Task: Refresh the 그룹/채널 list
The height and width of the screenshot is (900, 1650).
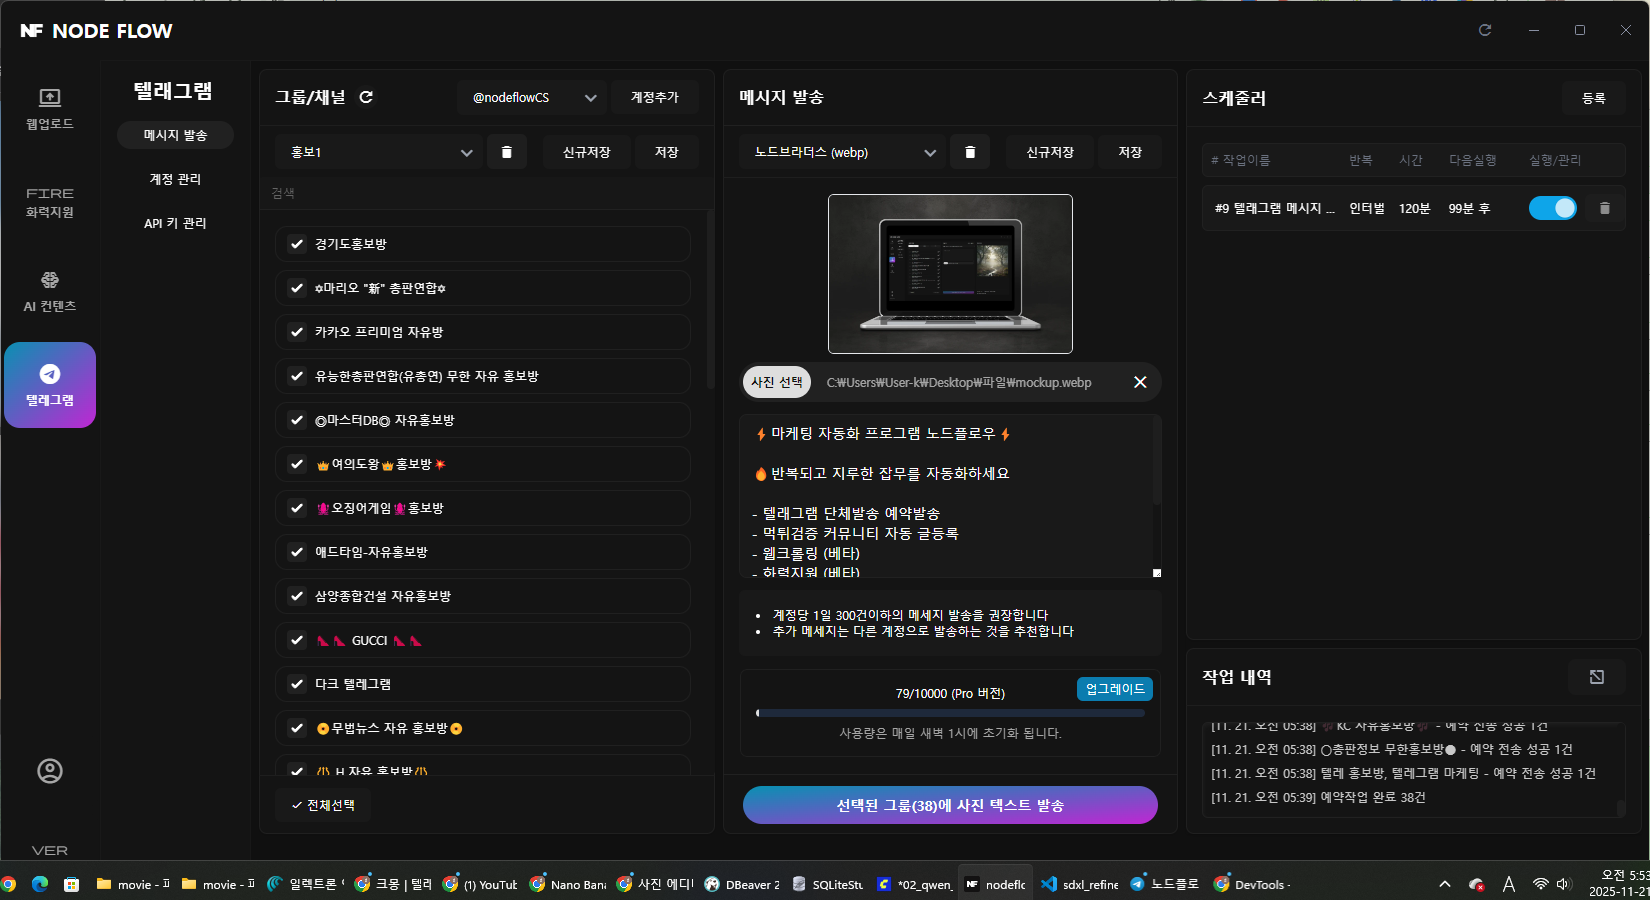Action: 366,97
